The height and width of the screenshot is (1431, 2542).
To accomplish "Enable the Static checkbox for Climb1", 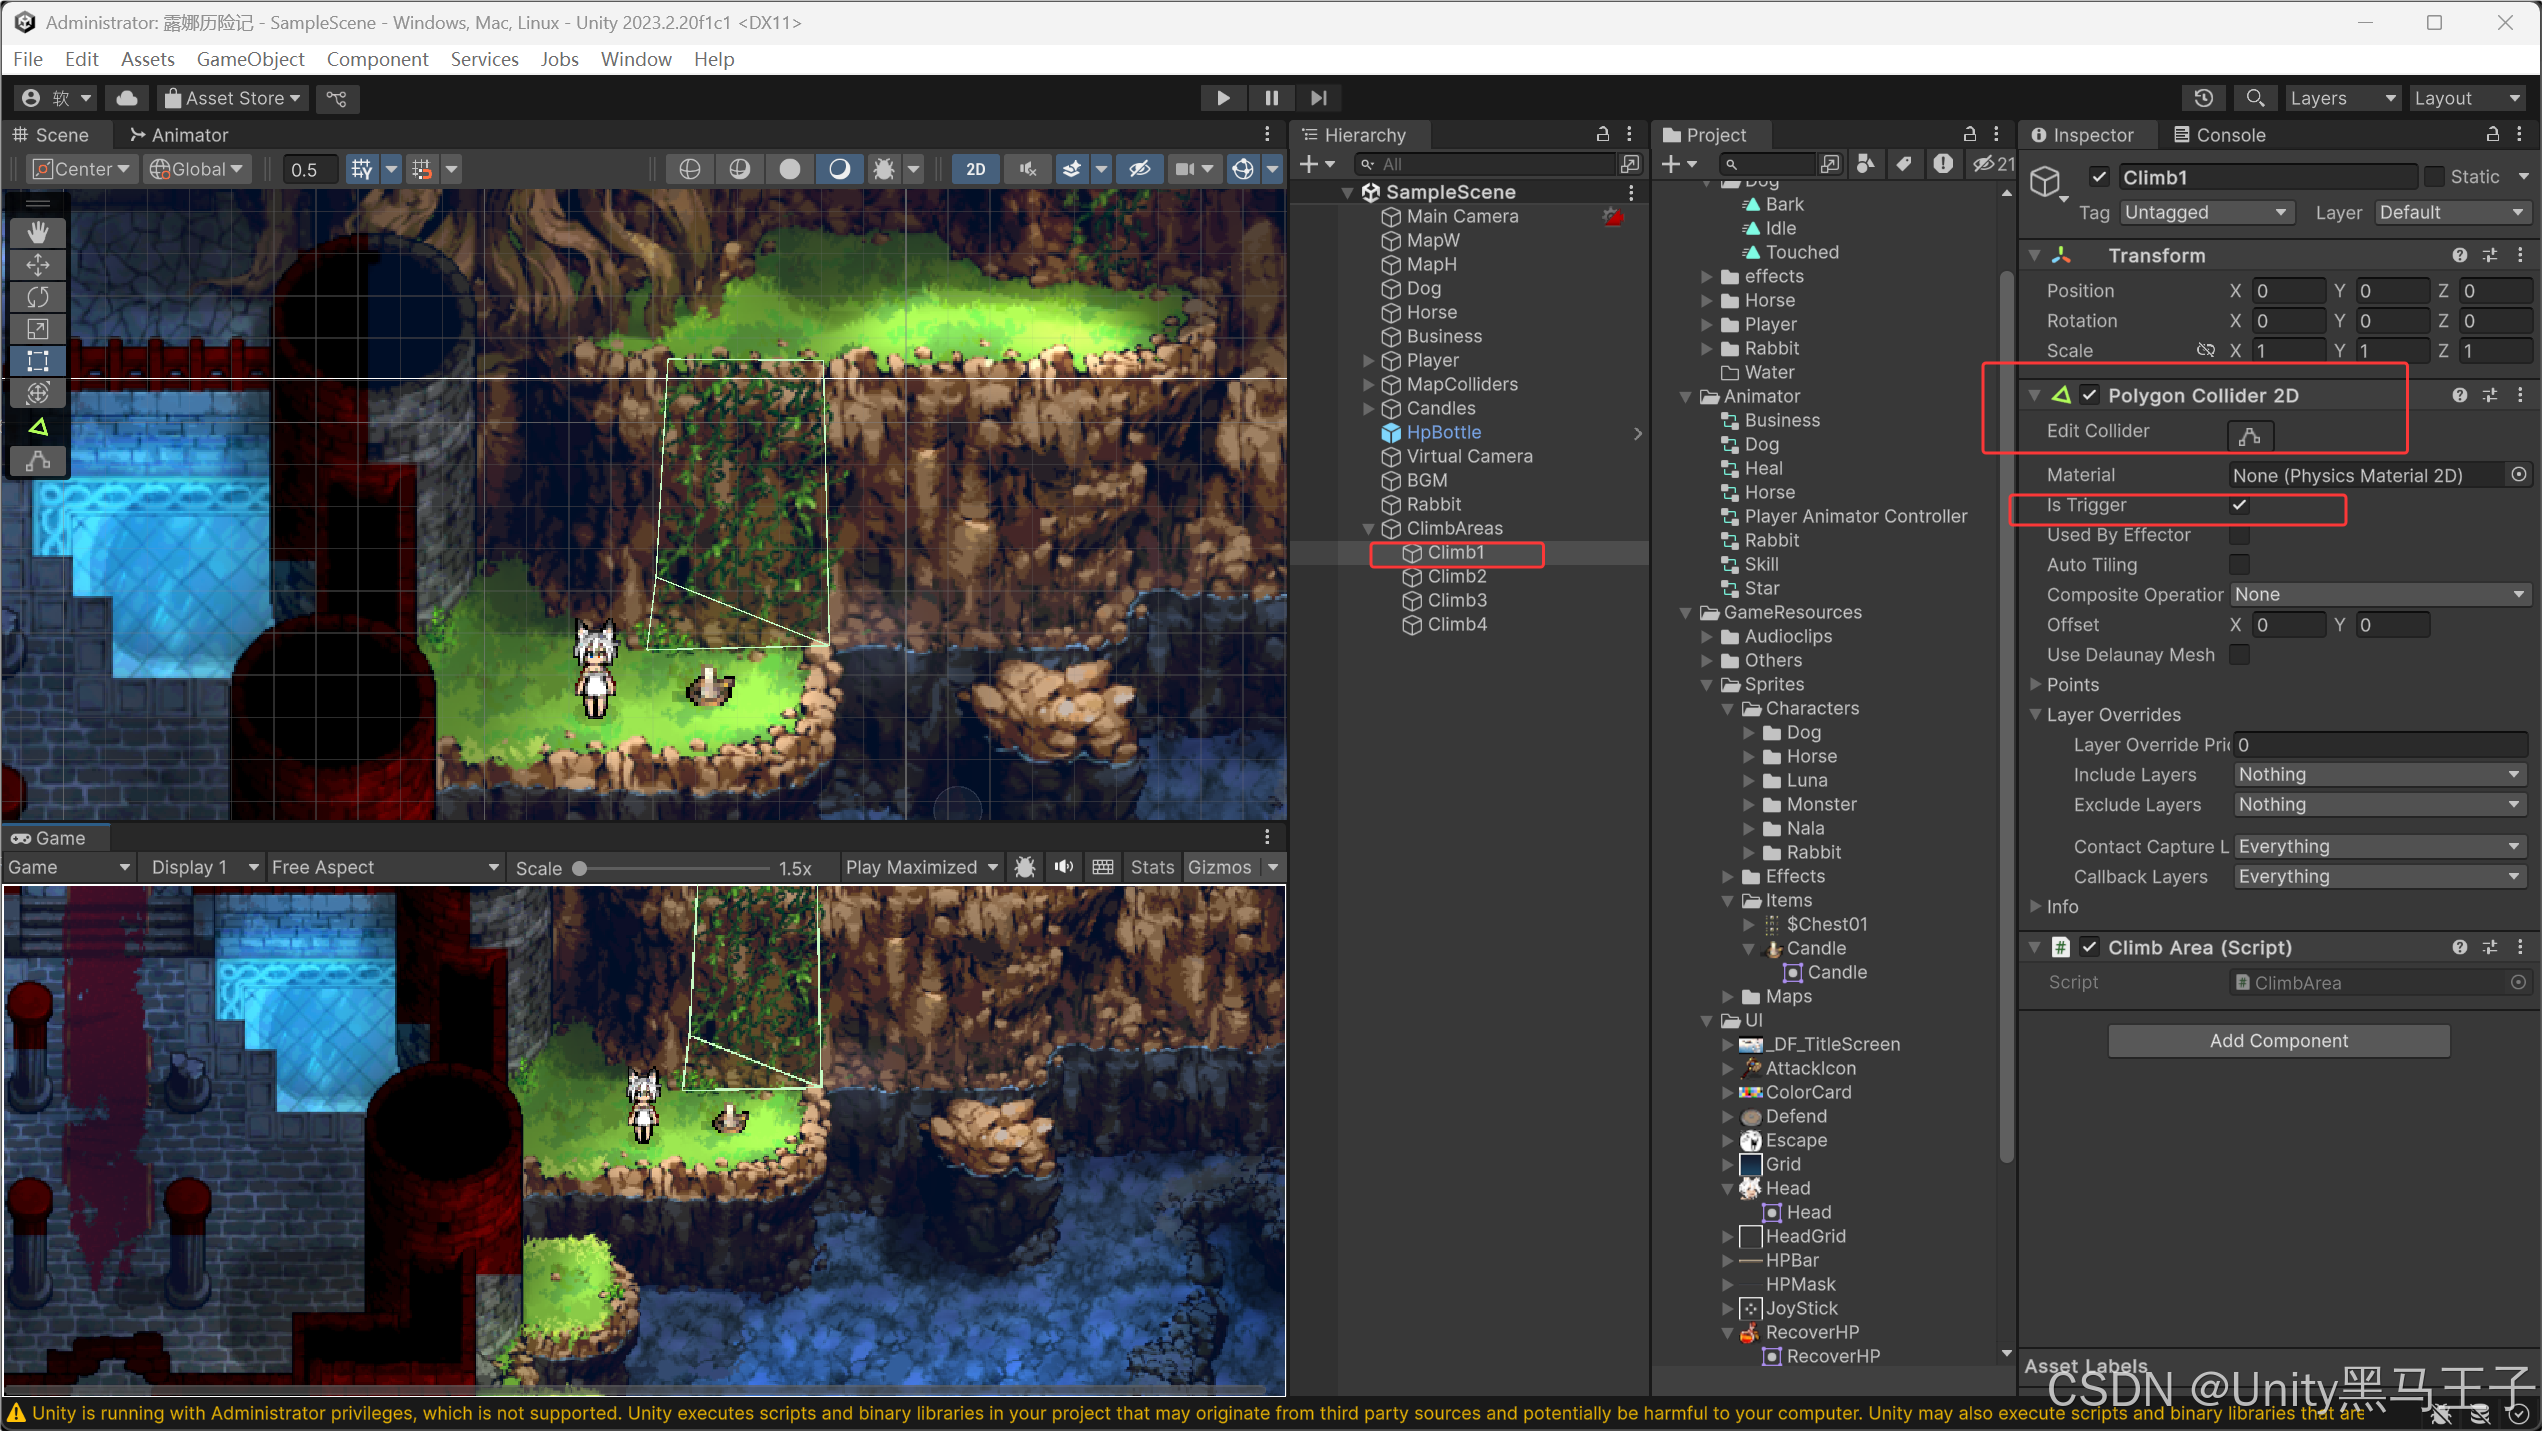I will (x=2434, y=177).
